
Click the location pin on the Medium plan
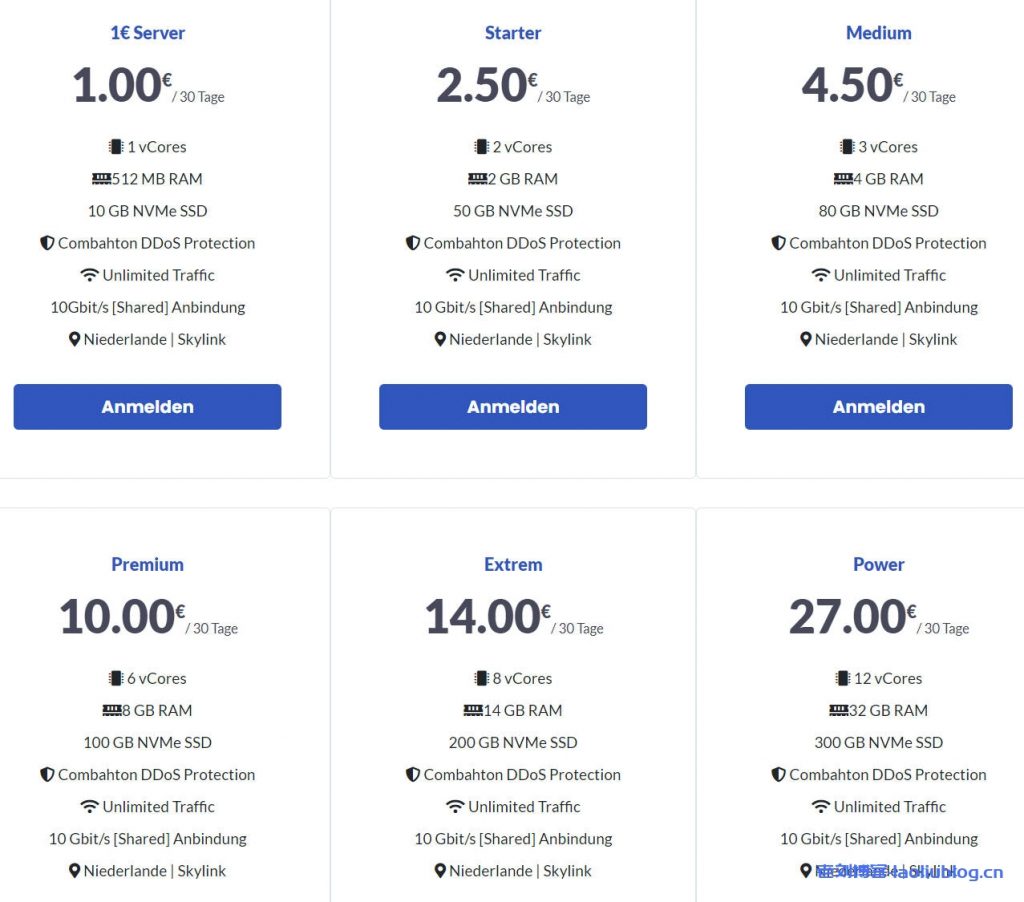(806, 339)
